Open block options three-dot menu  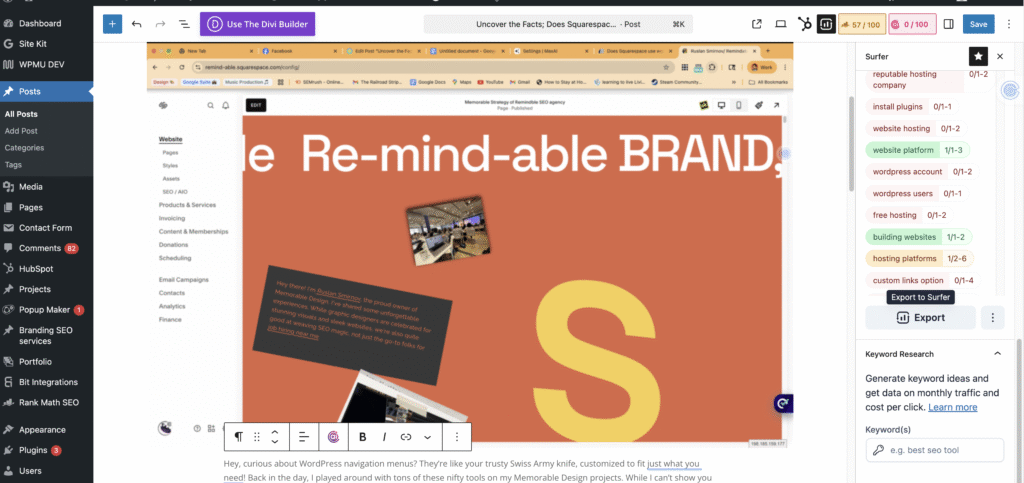(457, 437)
